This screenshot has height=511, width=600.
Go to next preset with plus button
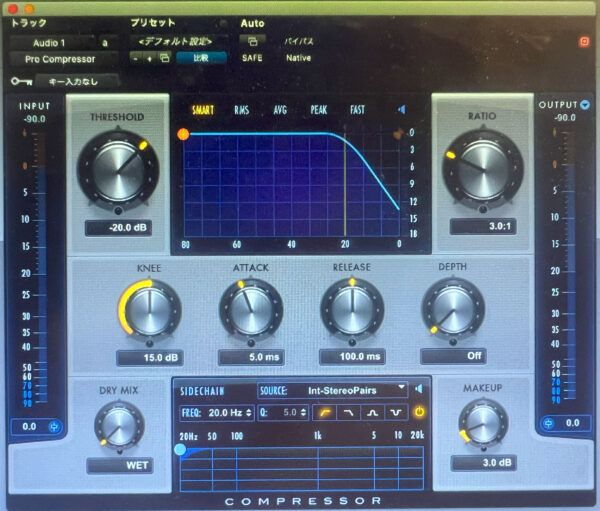(150, 59)
